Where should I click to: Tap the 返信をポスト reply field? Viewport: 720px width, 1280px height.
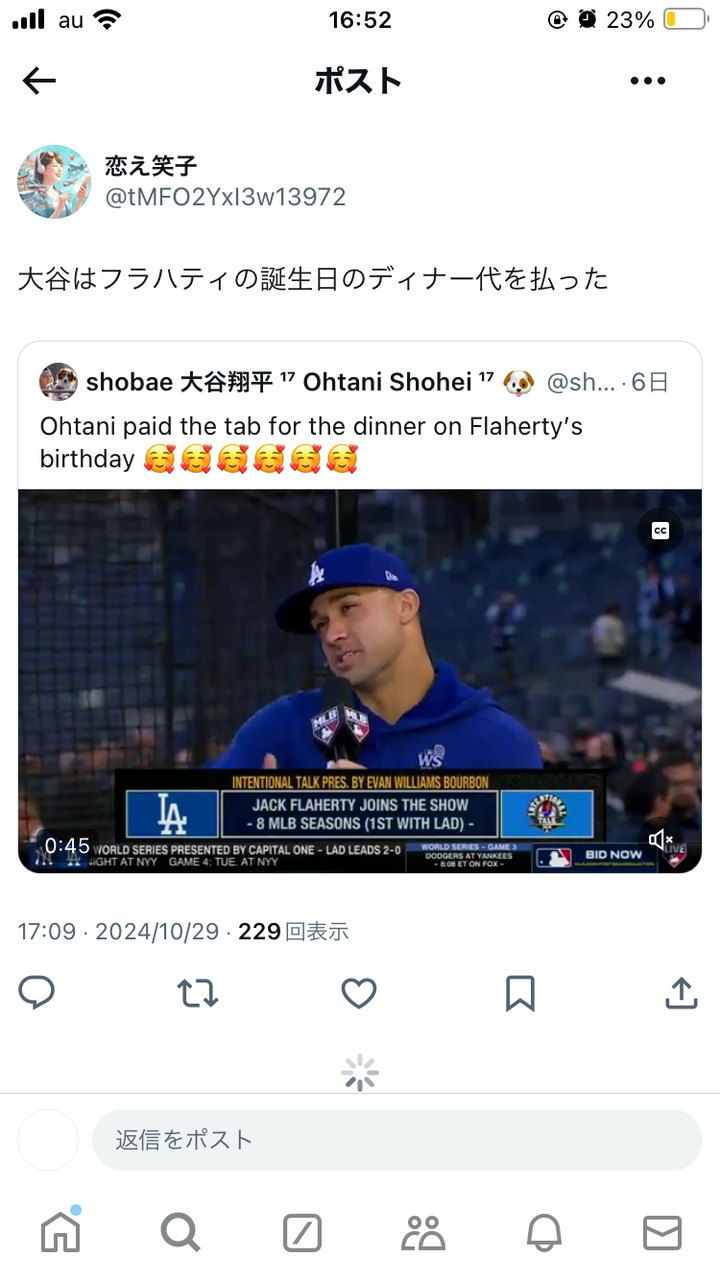(397, 1140)
